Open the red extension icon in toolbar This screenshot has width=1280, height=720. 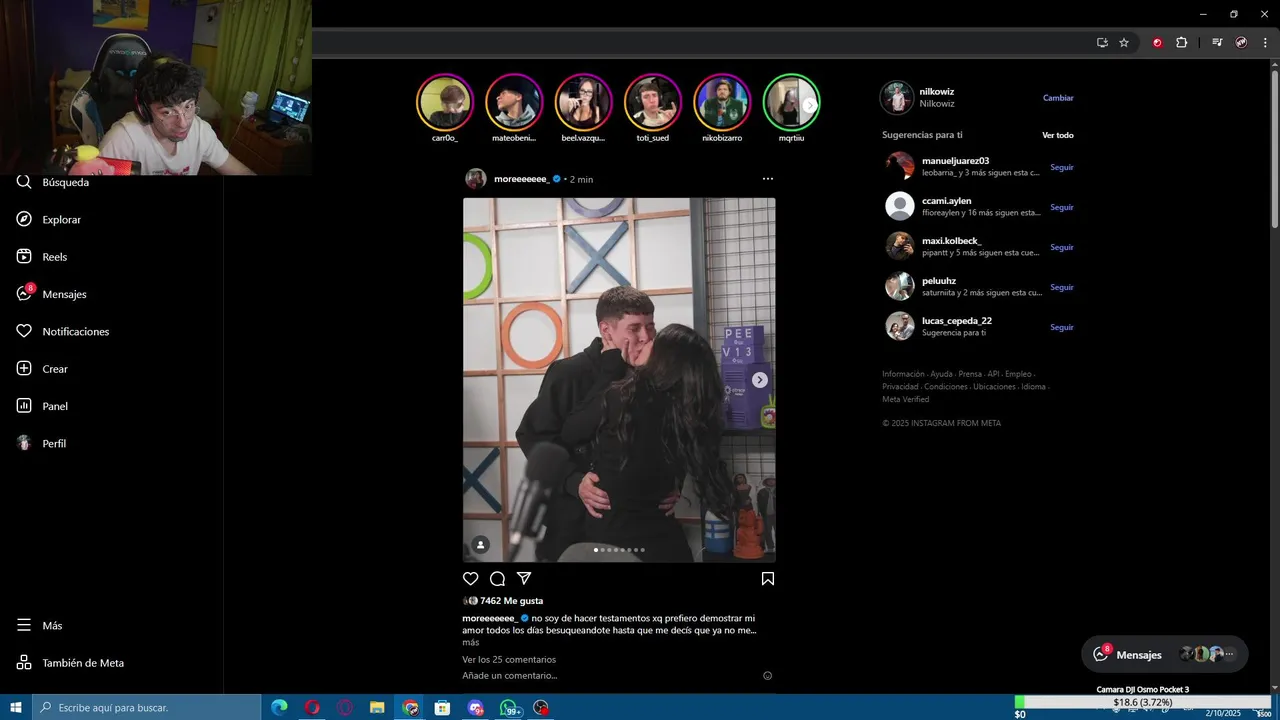1158,43
